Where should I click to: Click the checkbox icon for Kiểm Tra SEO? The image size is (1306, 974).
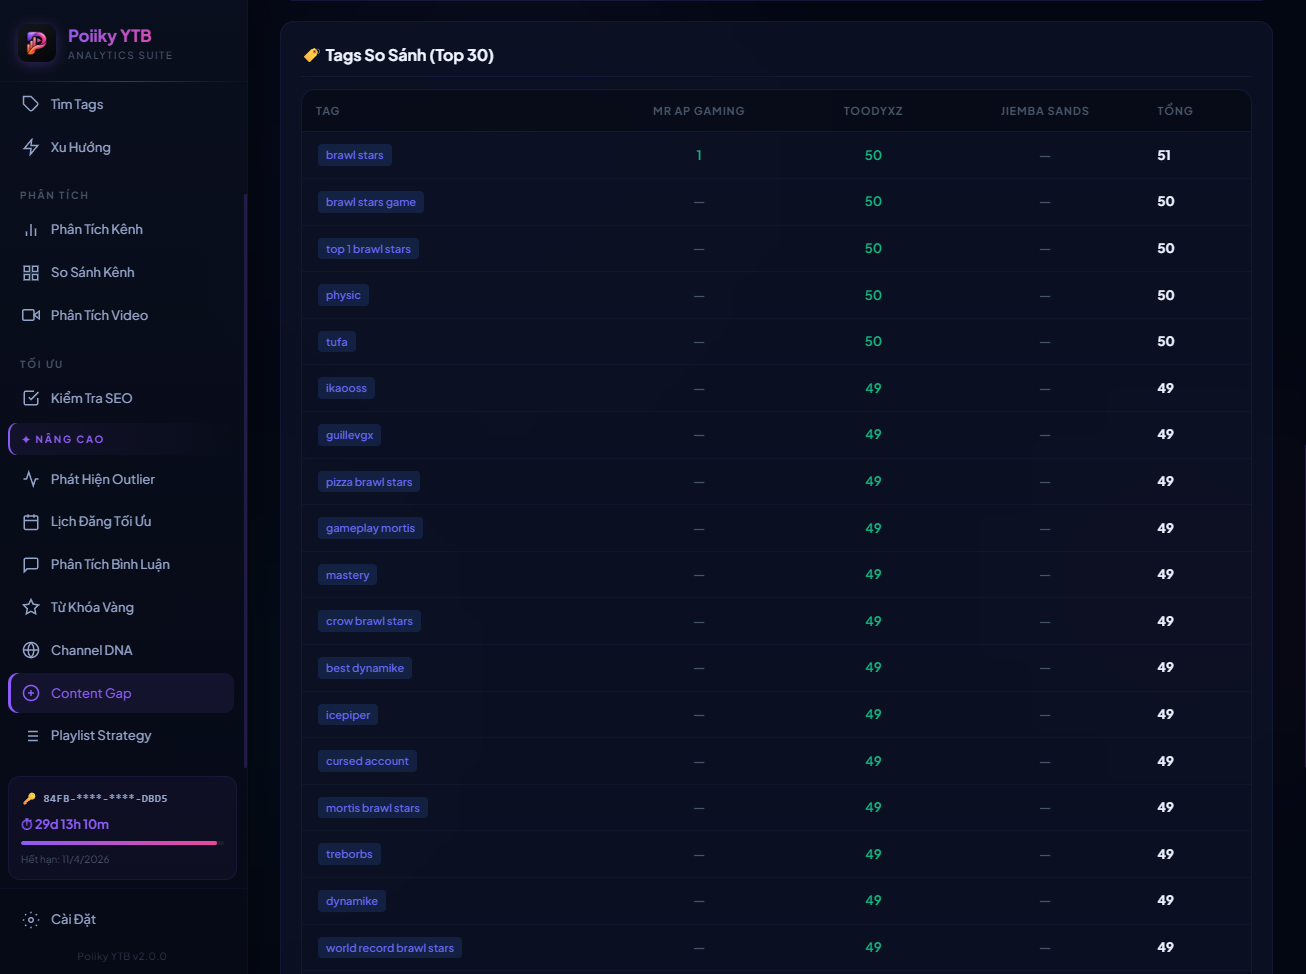(31, 398)
